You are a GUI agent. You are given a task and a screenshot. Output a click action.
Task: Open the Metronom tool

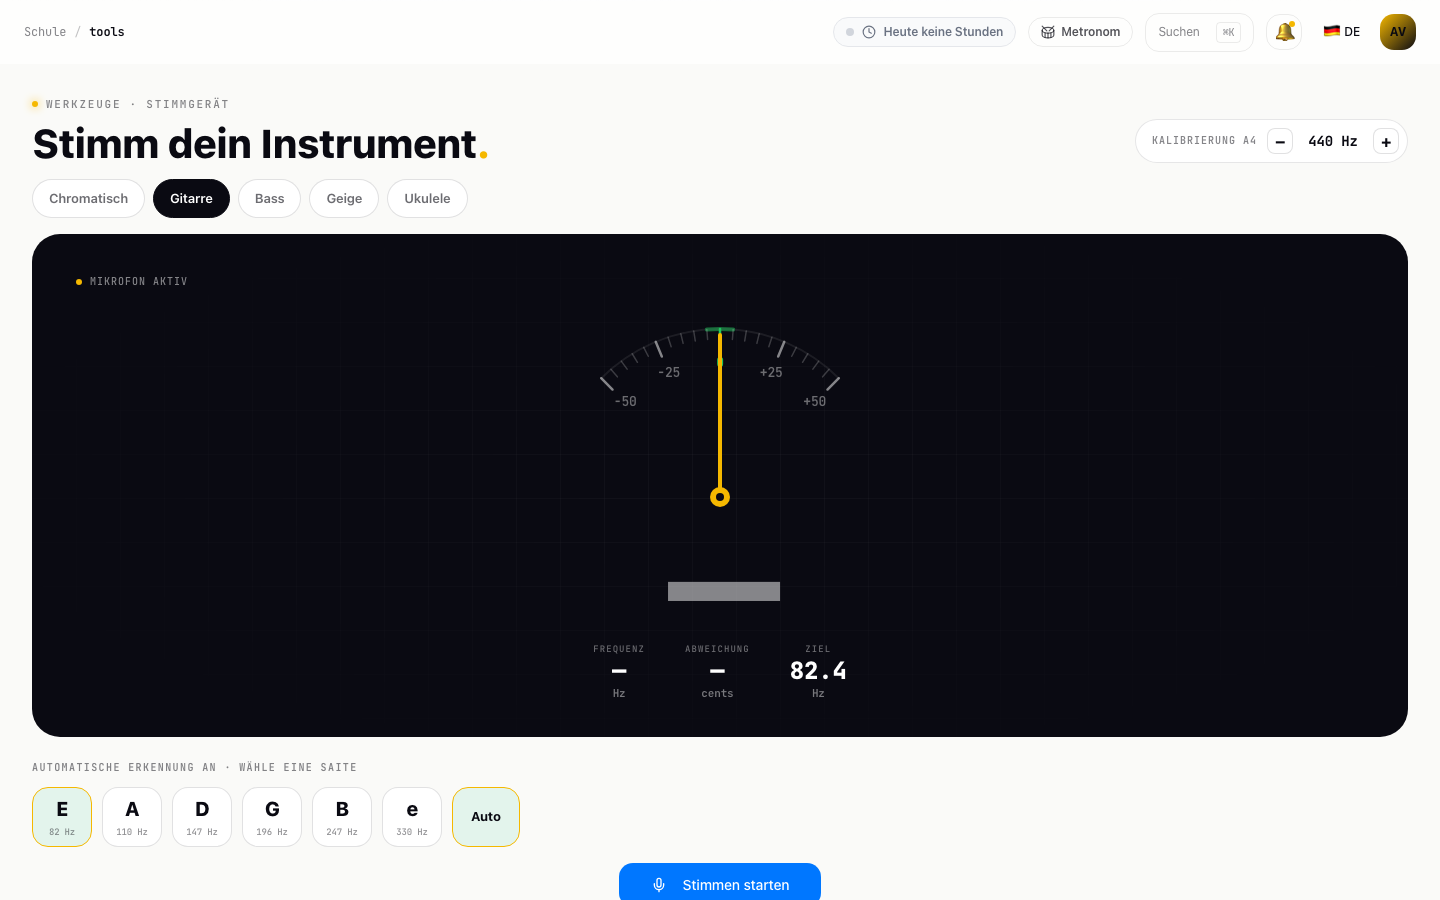coord(1080,32)
